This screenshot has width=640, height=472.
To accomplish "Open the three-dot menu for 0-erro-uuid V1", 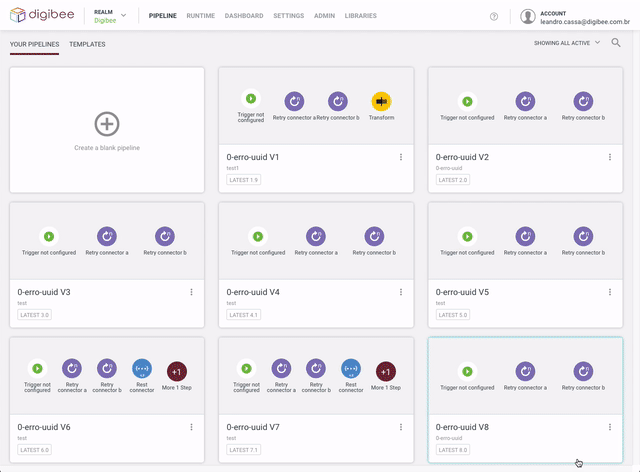I will point(401,157).
